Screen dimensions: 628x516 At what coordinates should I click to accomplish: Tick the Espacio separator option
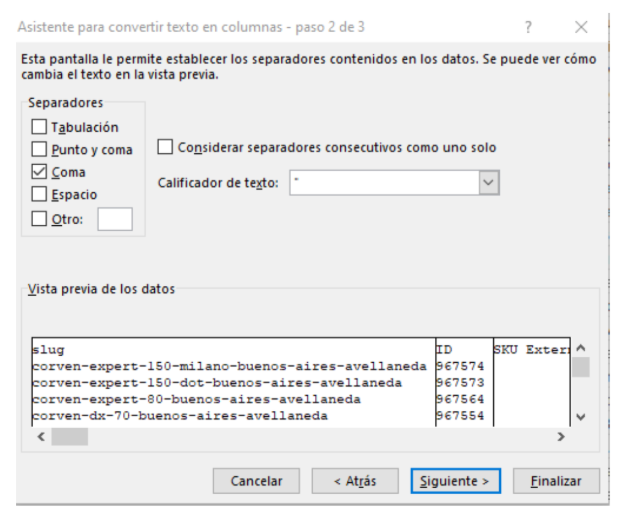(x=39, y=194)
